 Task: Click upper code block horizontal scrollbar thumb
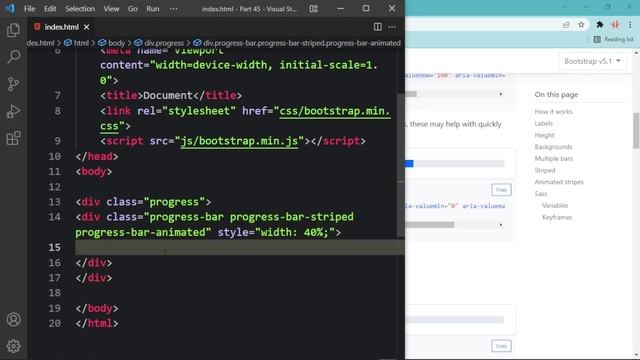(x=411, y=94)
